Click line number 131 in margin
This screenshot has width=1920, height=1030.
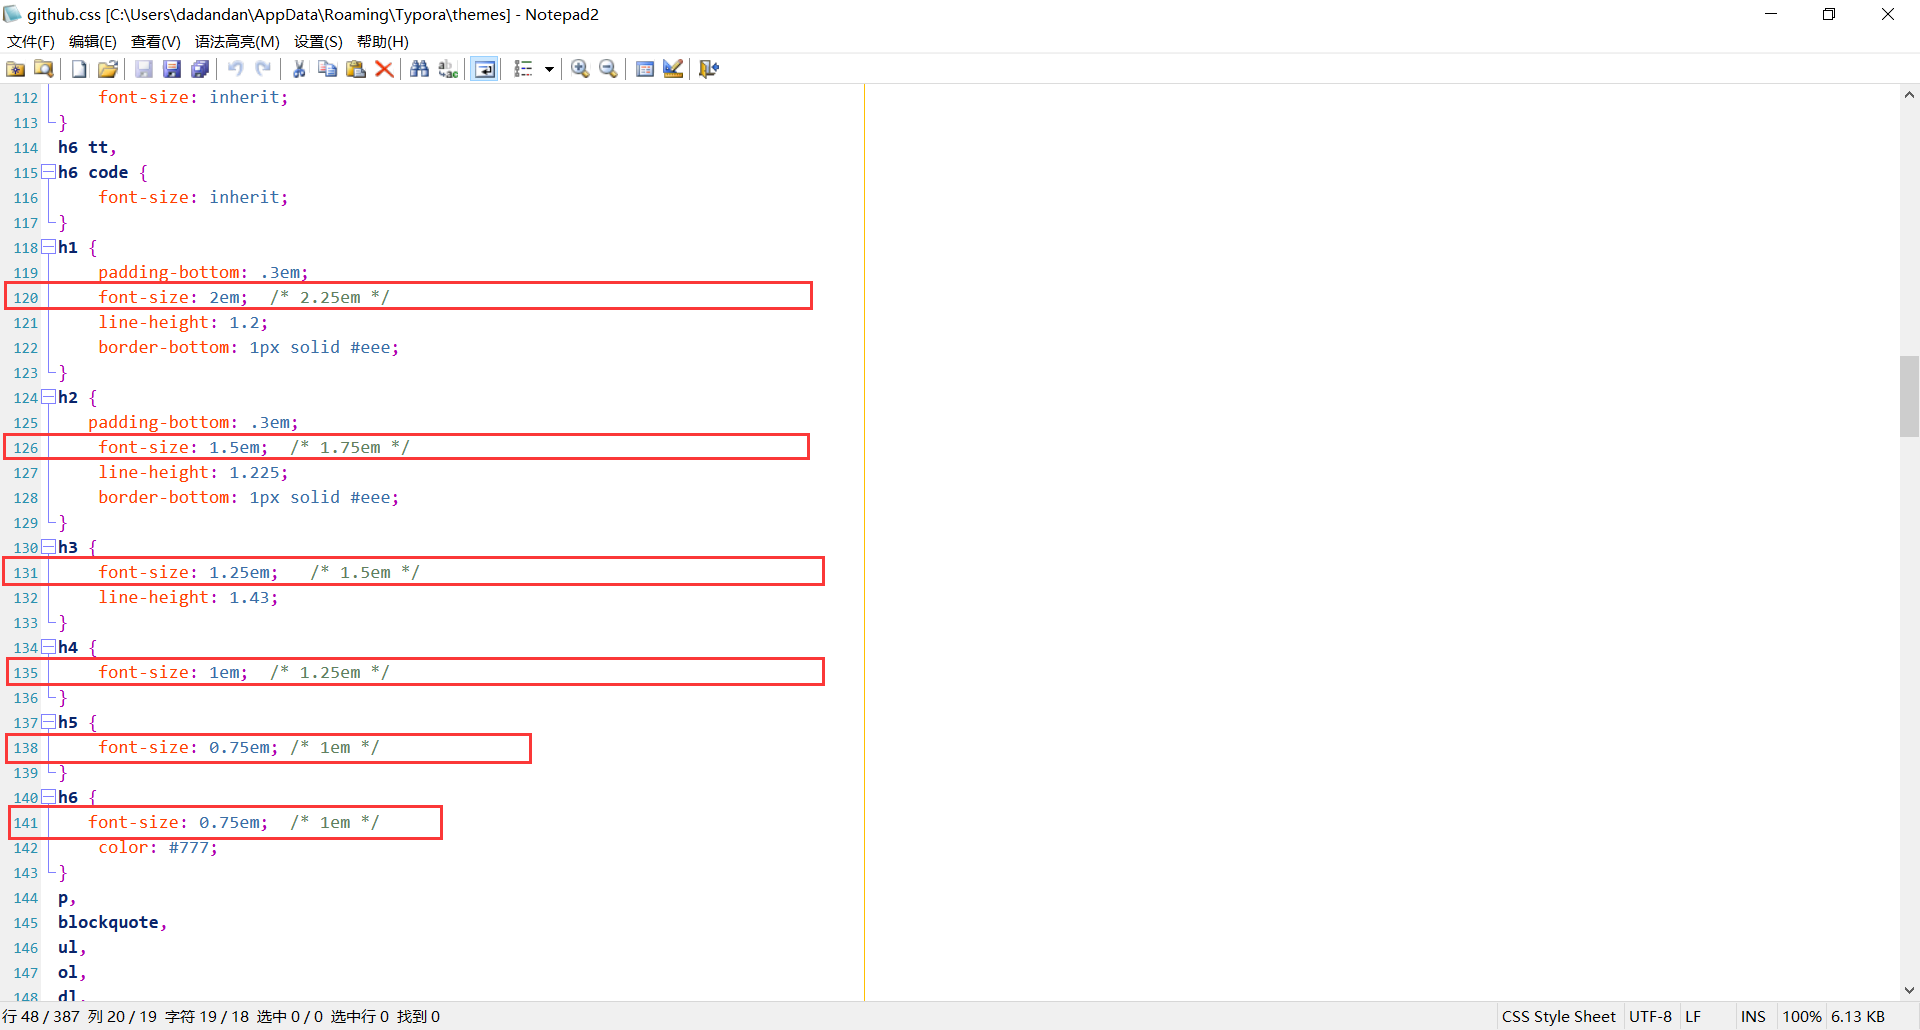(x=26, y=573)
